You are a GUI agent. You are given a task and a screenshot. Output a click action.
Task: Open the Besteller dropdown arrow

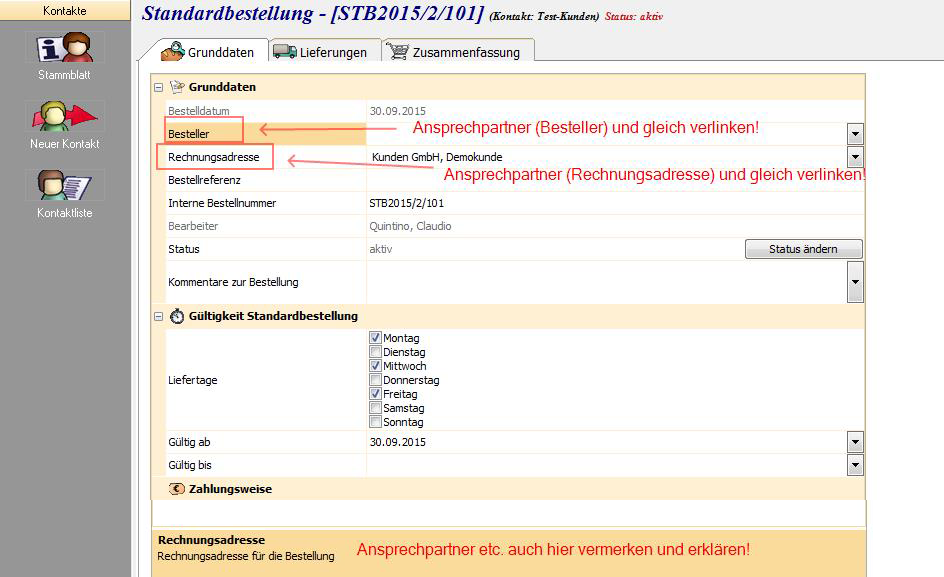coord(855,134)
